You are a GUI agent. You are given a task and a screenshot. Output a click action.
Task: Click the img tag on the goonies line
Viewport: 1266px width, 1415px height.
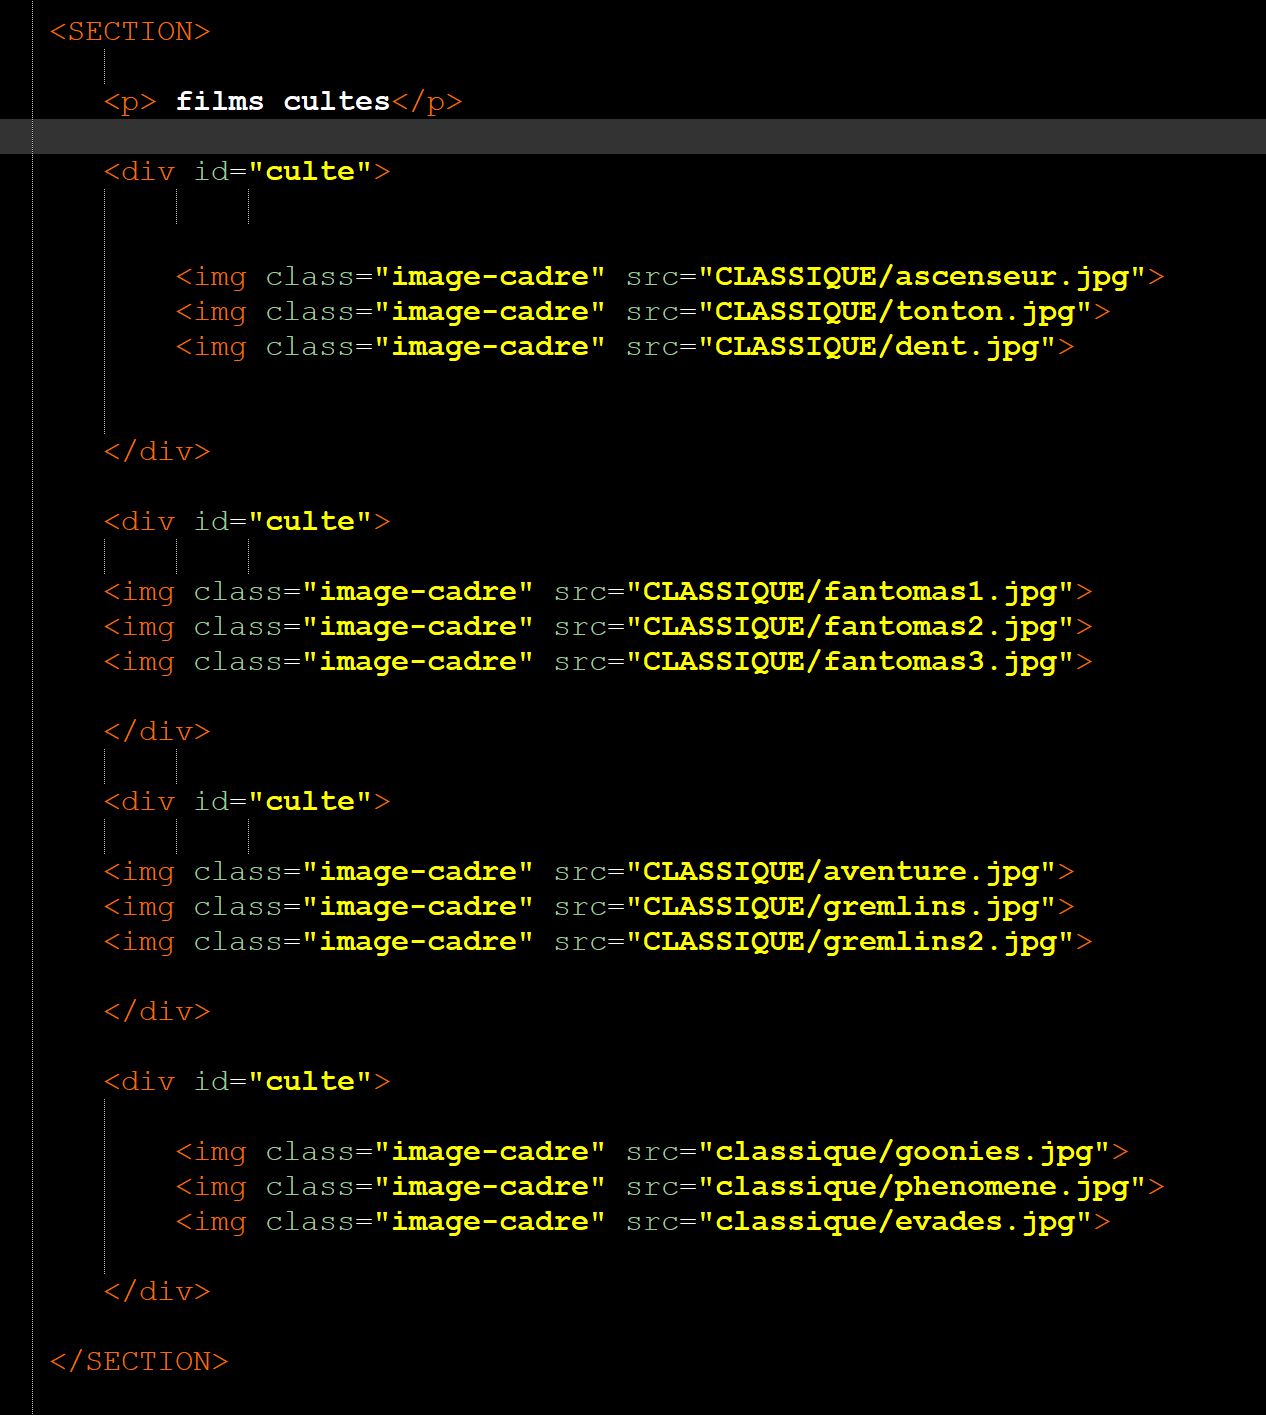211,1152
